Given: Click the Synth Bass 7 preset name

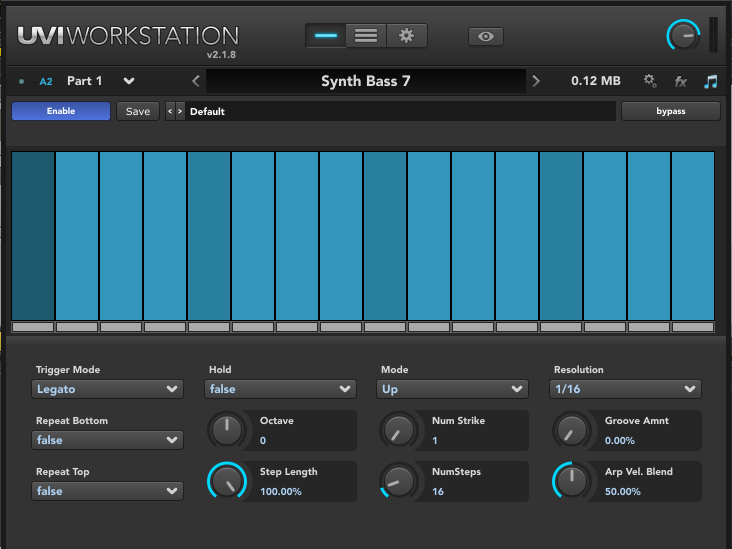Looking at the screenshot, I should click(x=366, y=81).
